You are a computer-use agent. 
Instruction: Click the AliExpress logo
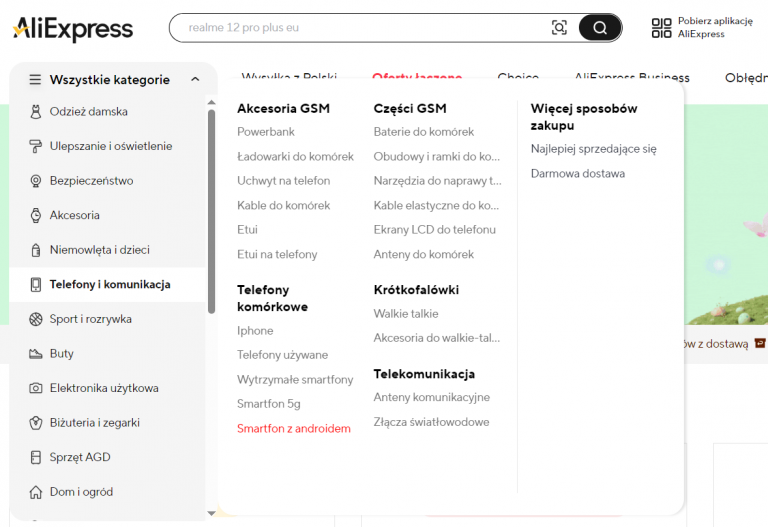tap(73, 29)
